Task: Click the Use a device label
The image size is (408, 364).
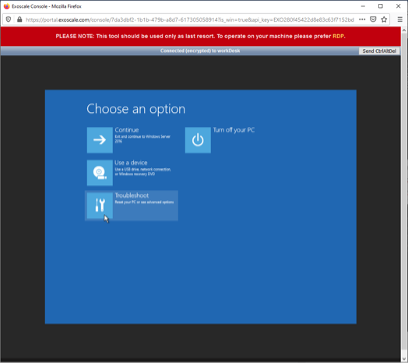Action: pyautogui.click(x=131, y=163)
